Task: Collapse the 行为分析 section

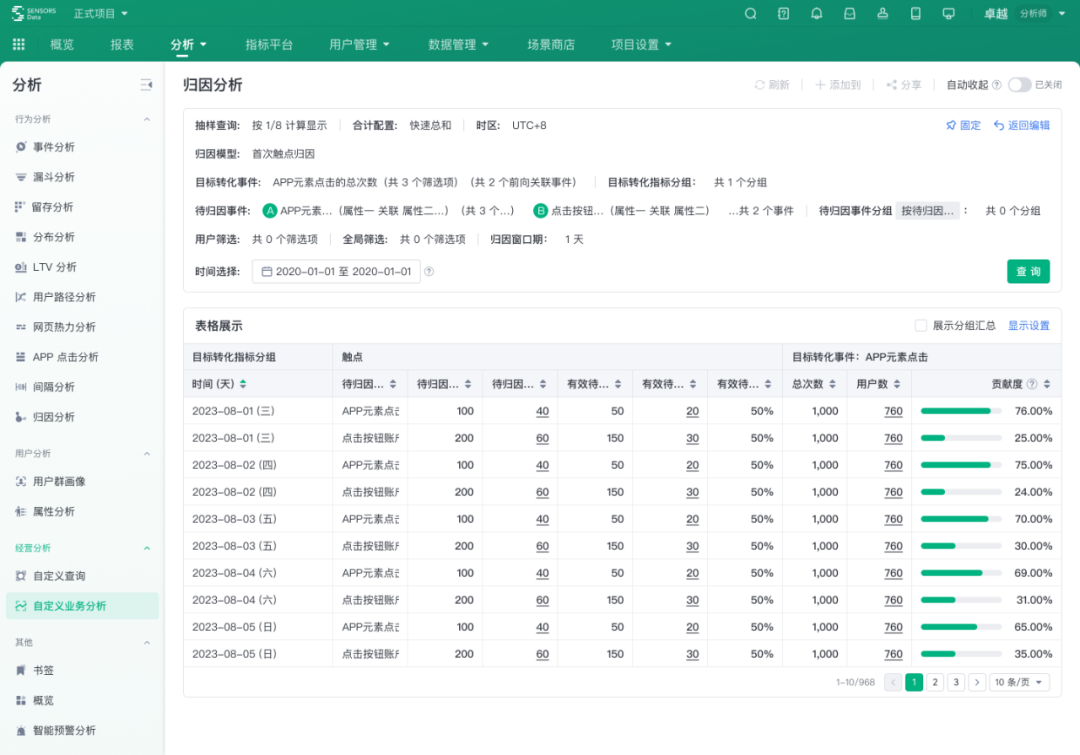Action: click(148, 118)
